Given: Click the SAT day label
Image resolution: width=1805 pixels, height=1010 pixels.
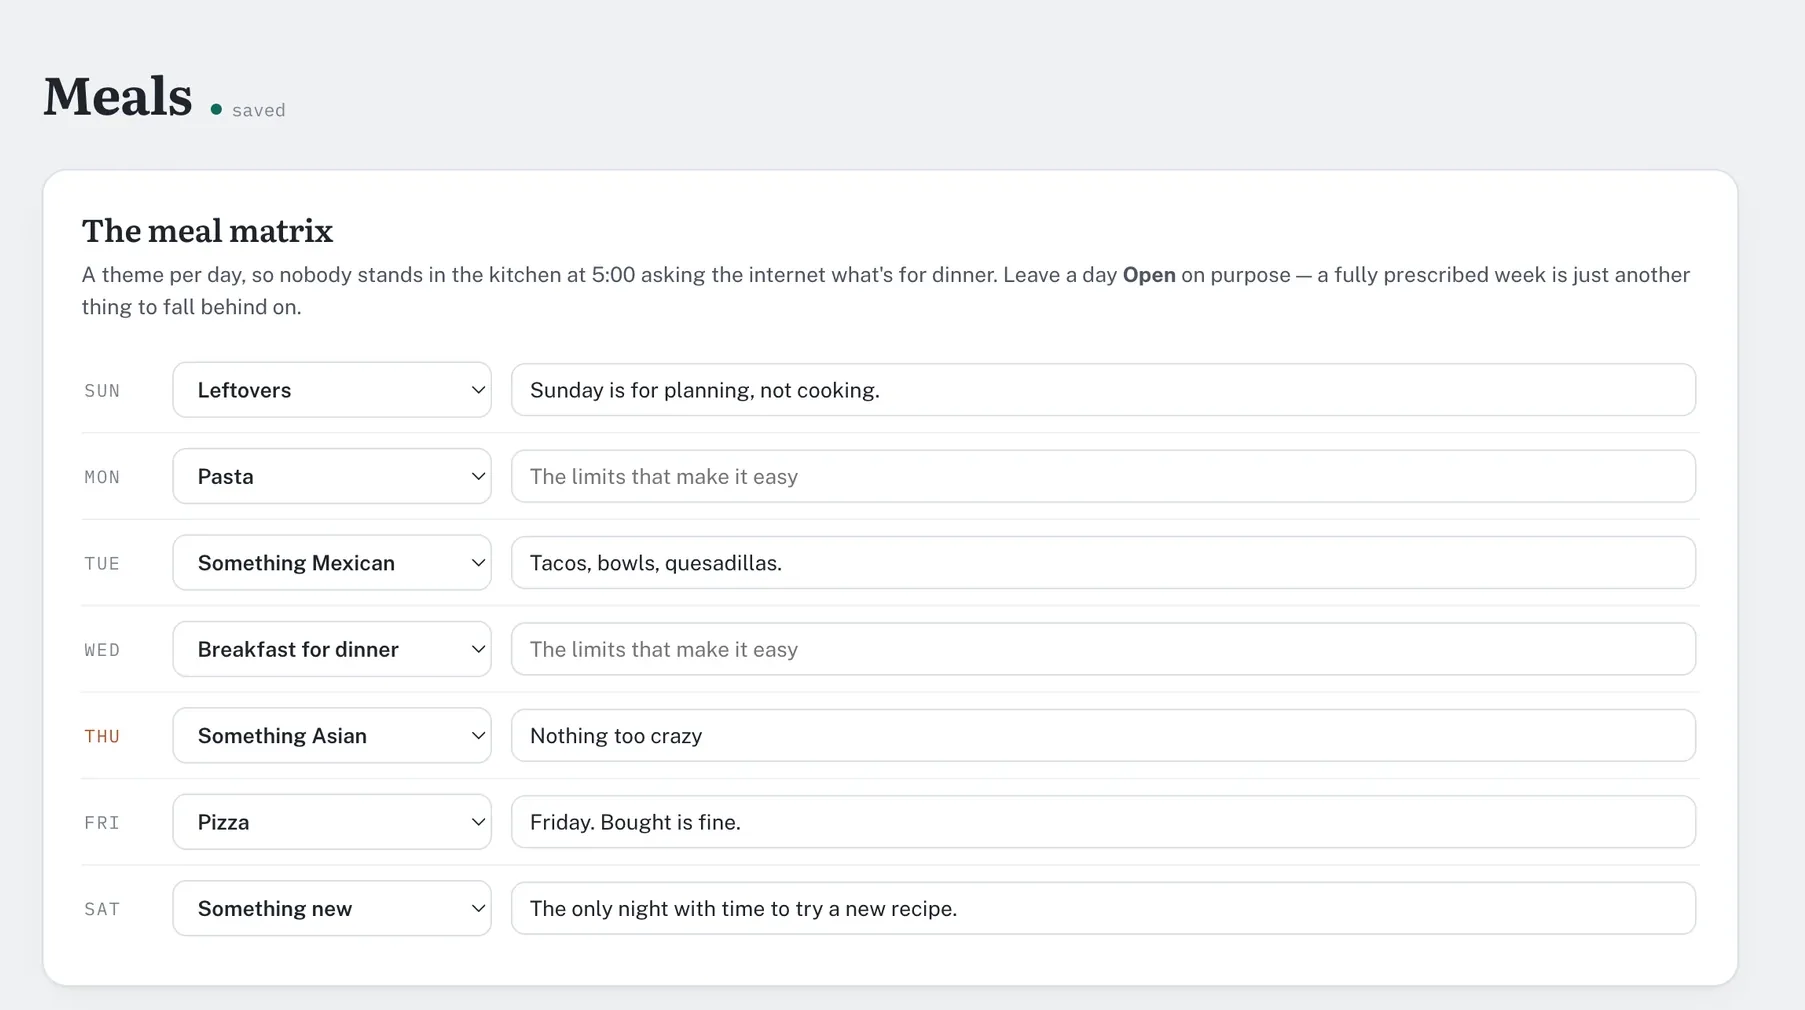Looking at the screenshot, I should (102, 909).
